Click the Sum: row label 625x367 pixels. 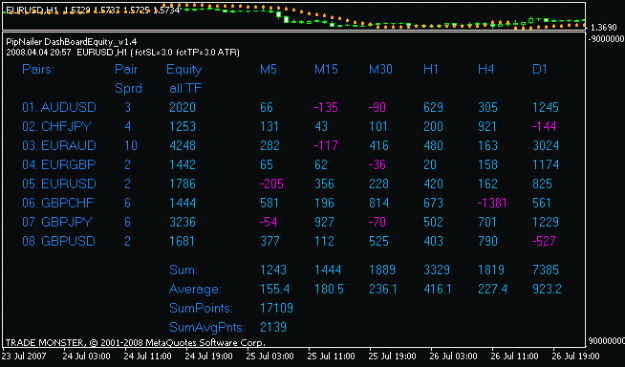pyautogui.click(x=183, y=270)
